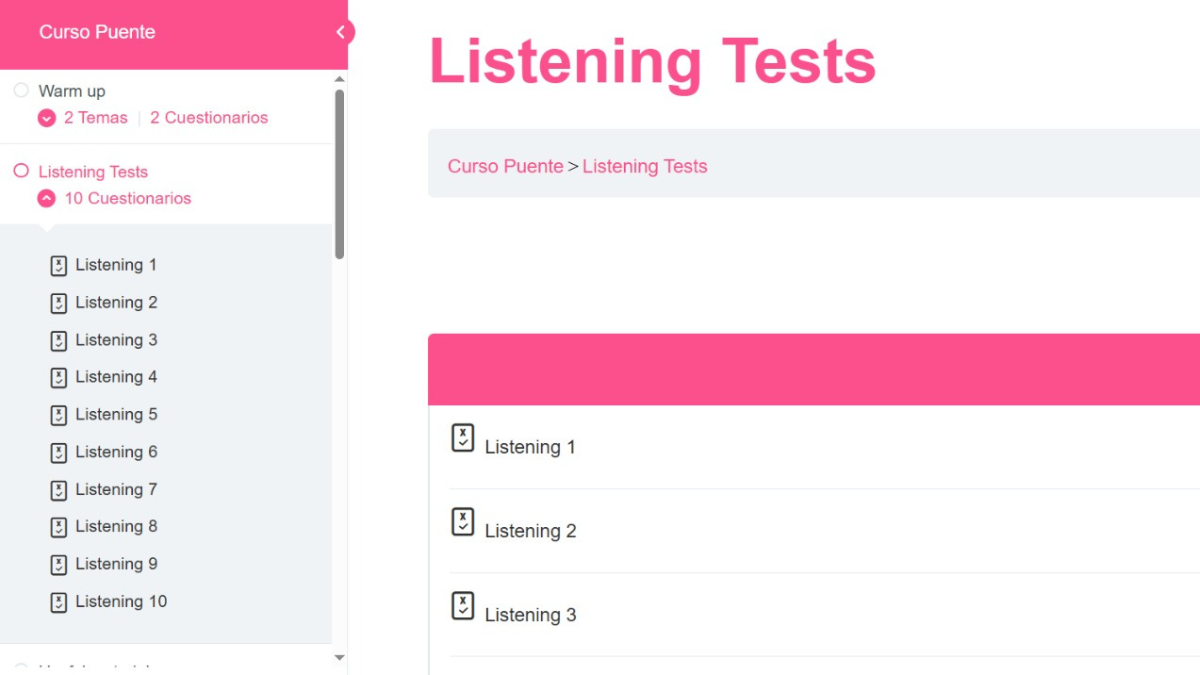Click quiz icon next to main Listening 1
Viewport: 1200px width, 675px height.
tap(462, 438)
